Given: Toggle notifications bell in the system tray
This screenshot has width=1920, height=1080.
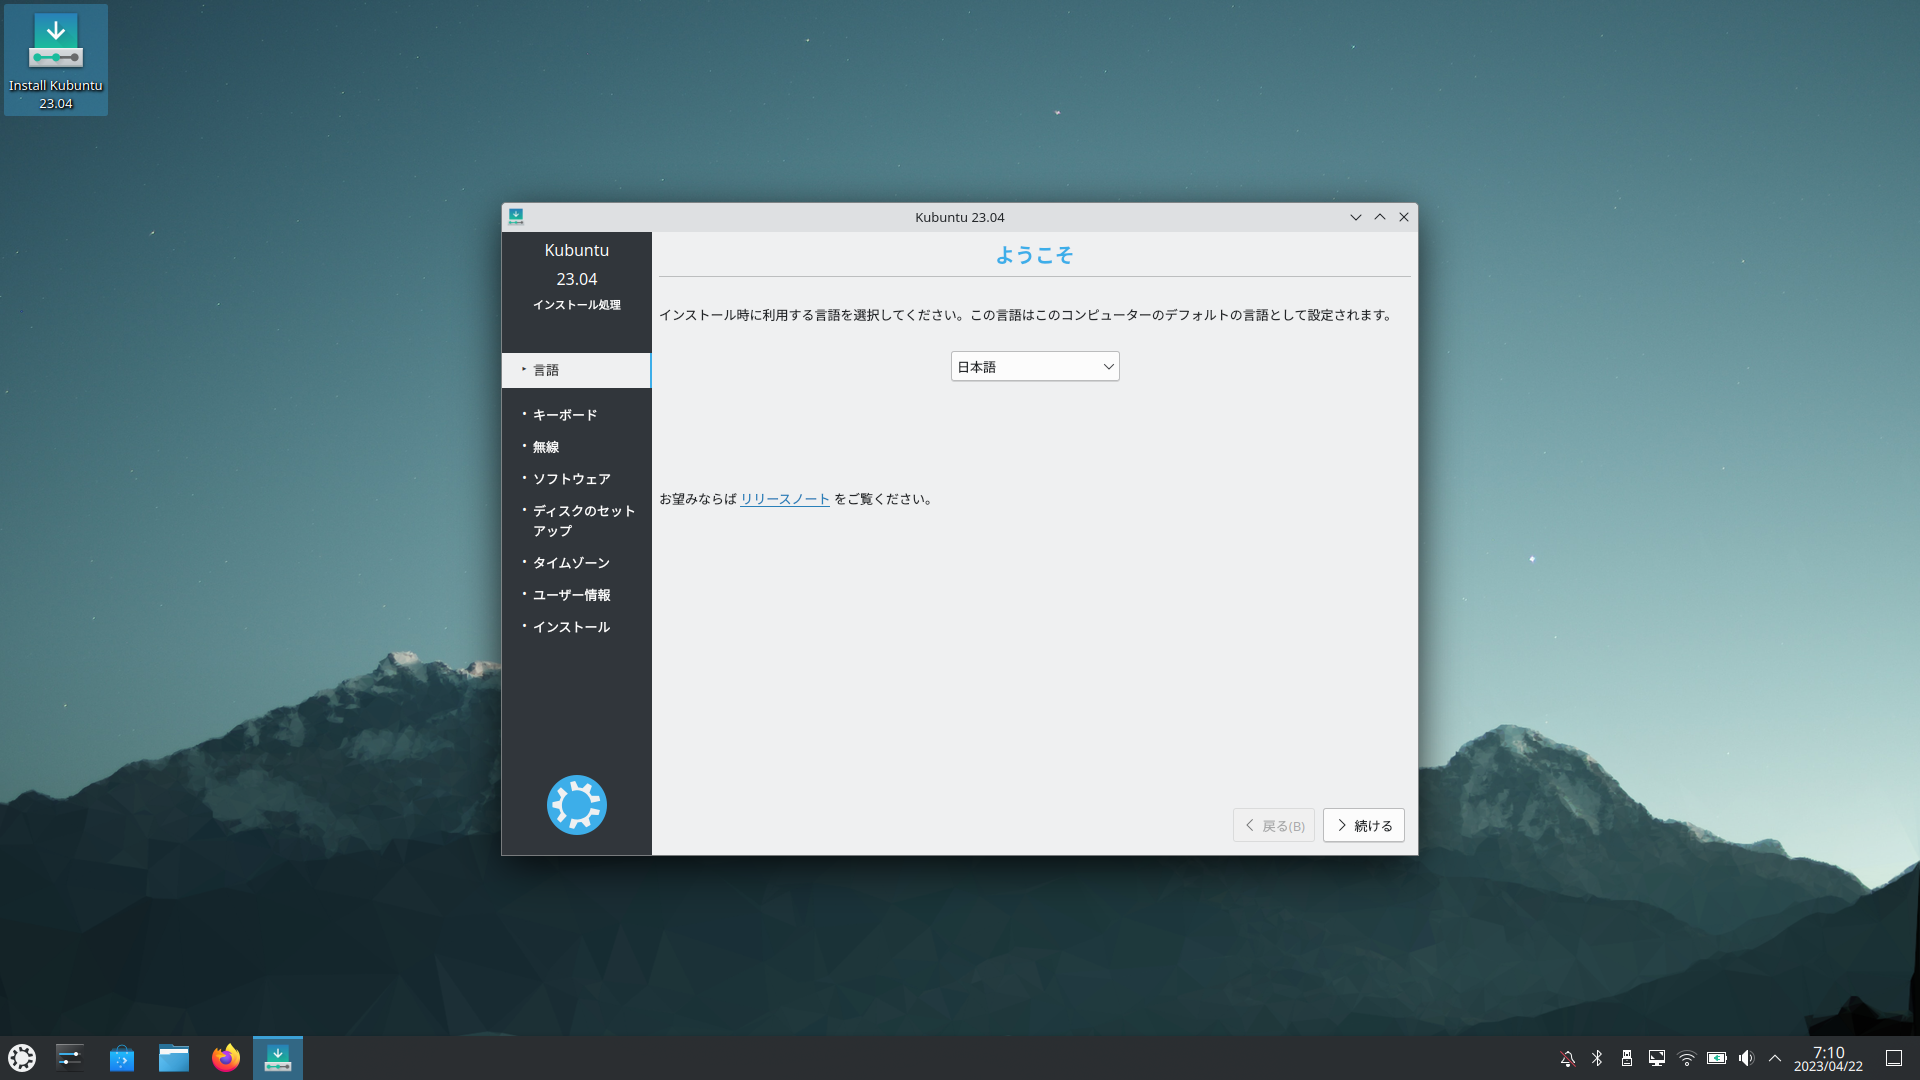Looking at the screenshot, I should point(1567,1058).
